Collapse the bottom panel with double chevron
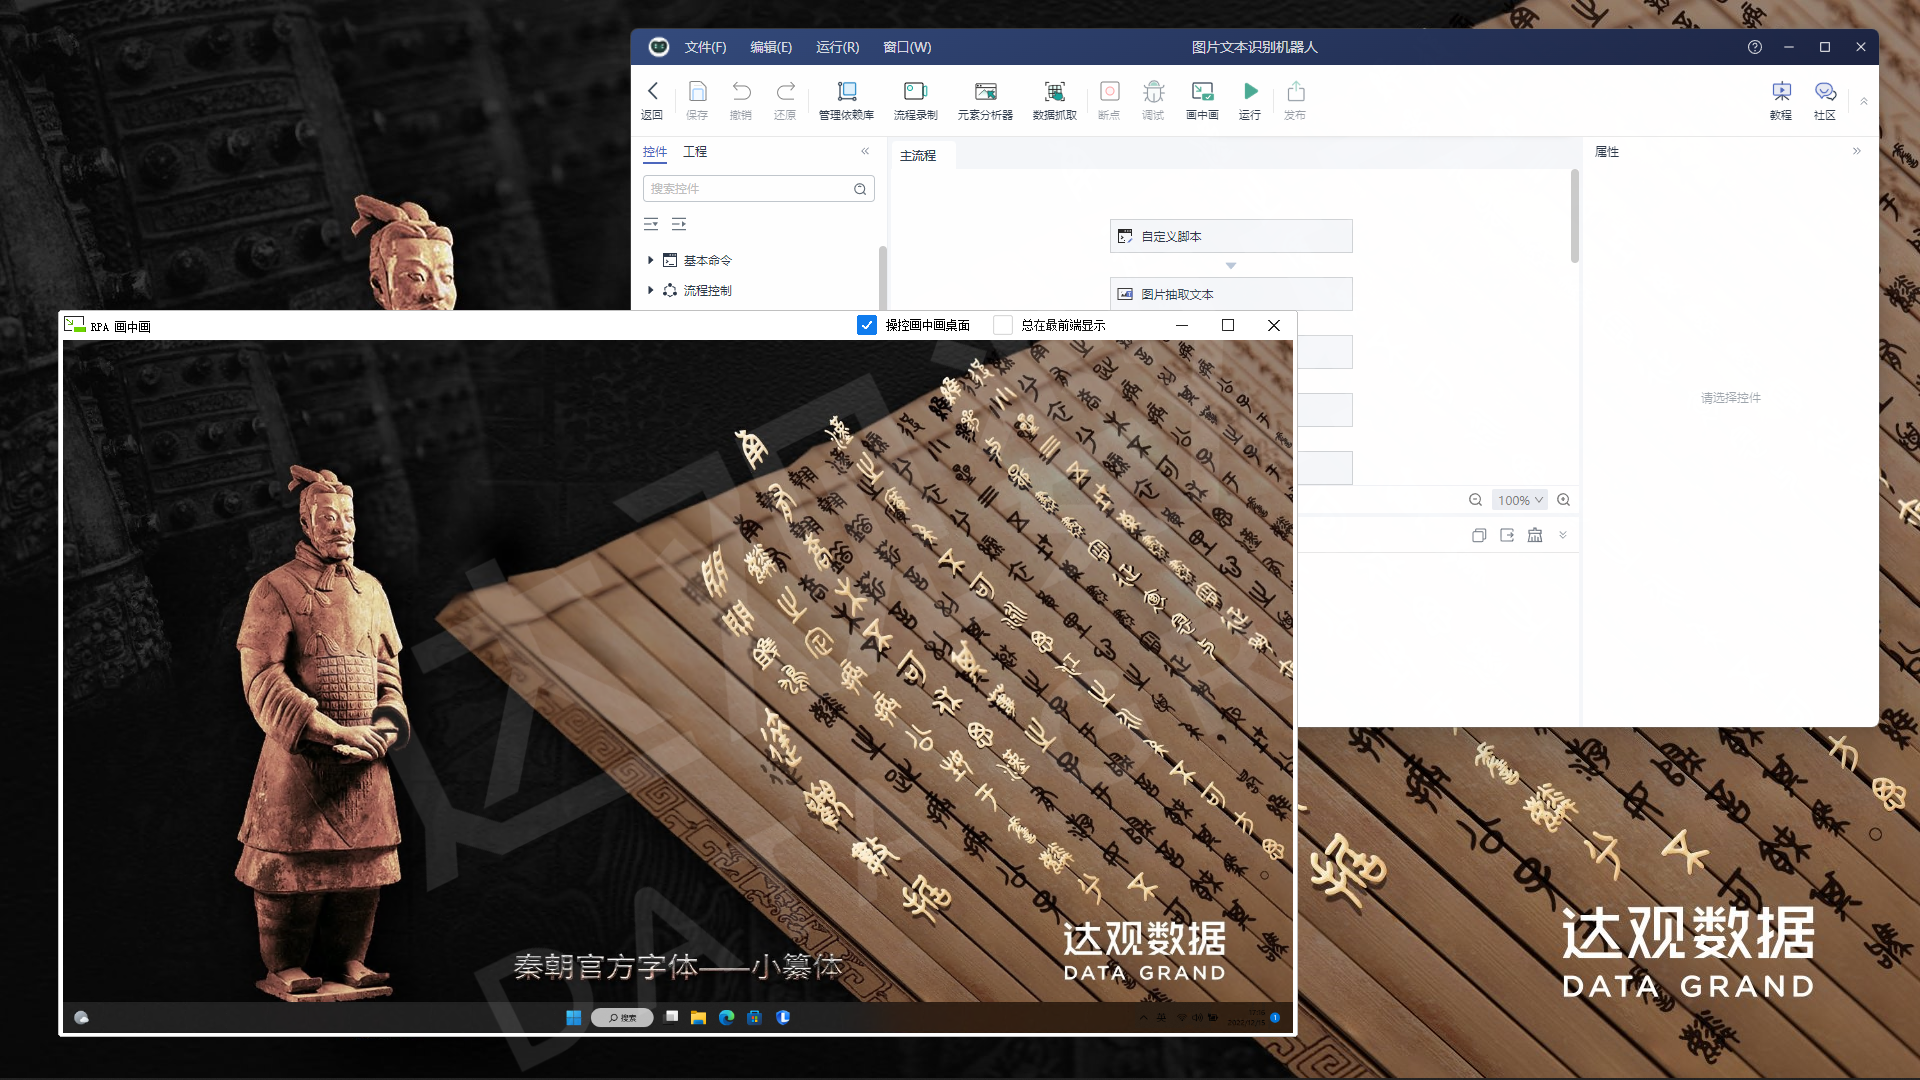1920x1080 pixels. point(1563,535)
